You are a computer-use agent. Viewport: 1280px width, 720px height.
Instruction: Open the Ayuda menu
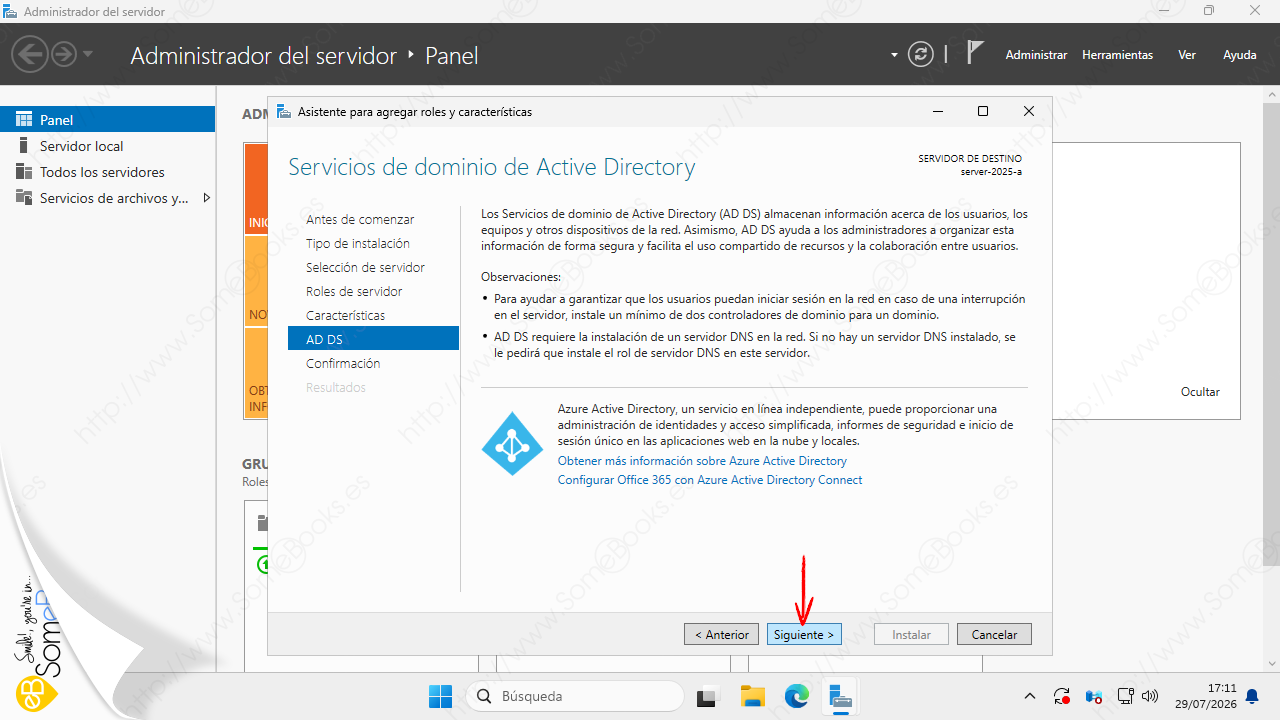(x=1240, y=55)
